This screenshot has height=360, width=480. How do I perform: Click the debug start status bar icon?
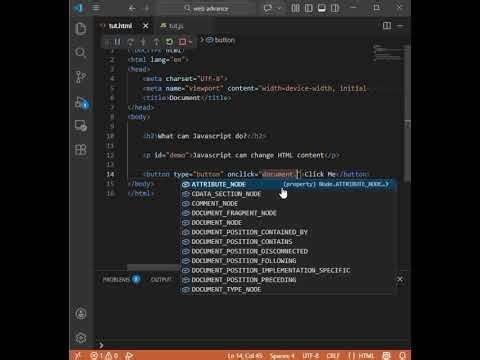(129, 356)
